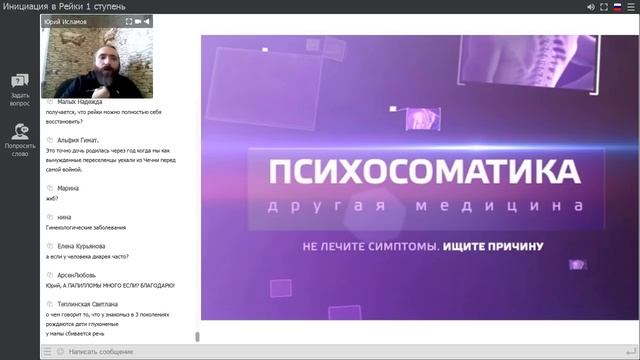Image resolution: width=640 pixels, height=360 pixels.
Task: Expand presenter video to fullscreen
Action: 129,21
